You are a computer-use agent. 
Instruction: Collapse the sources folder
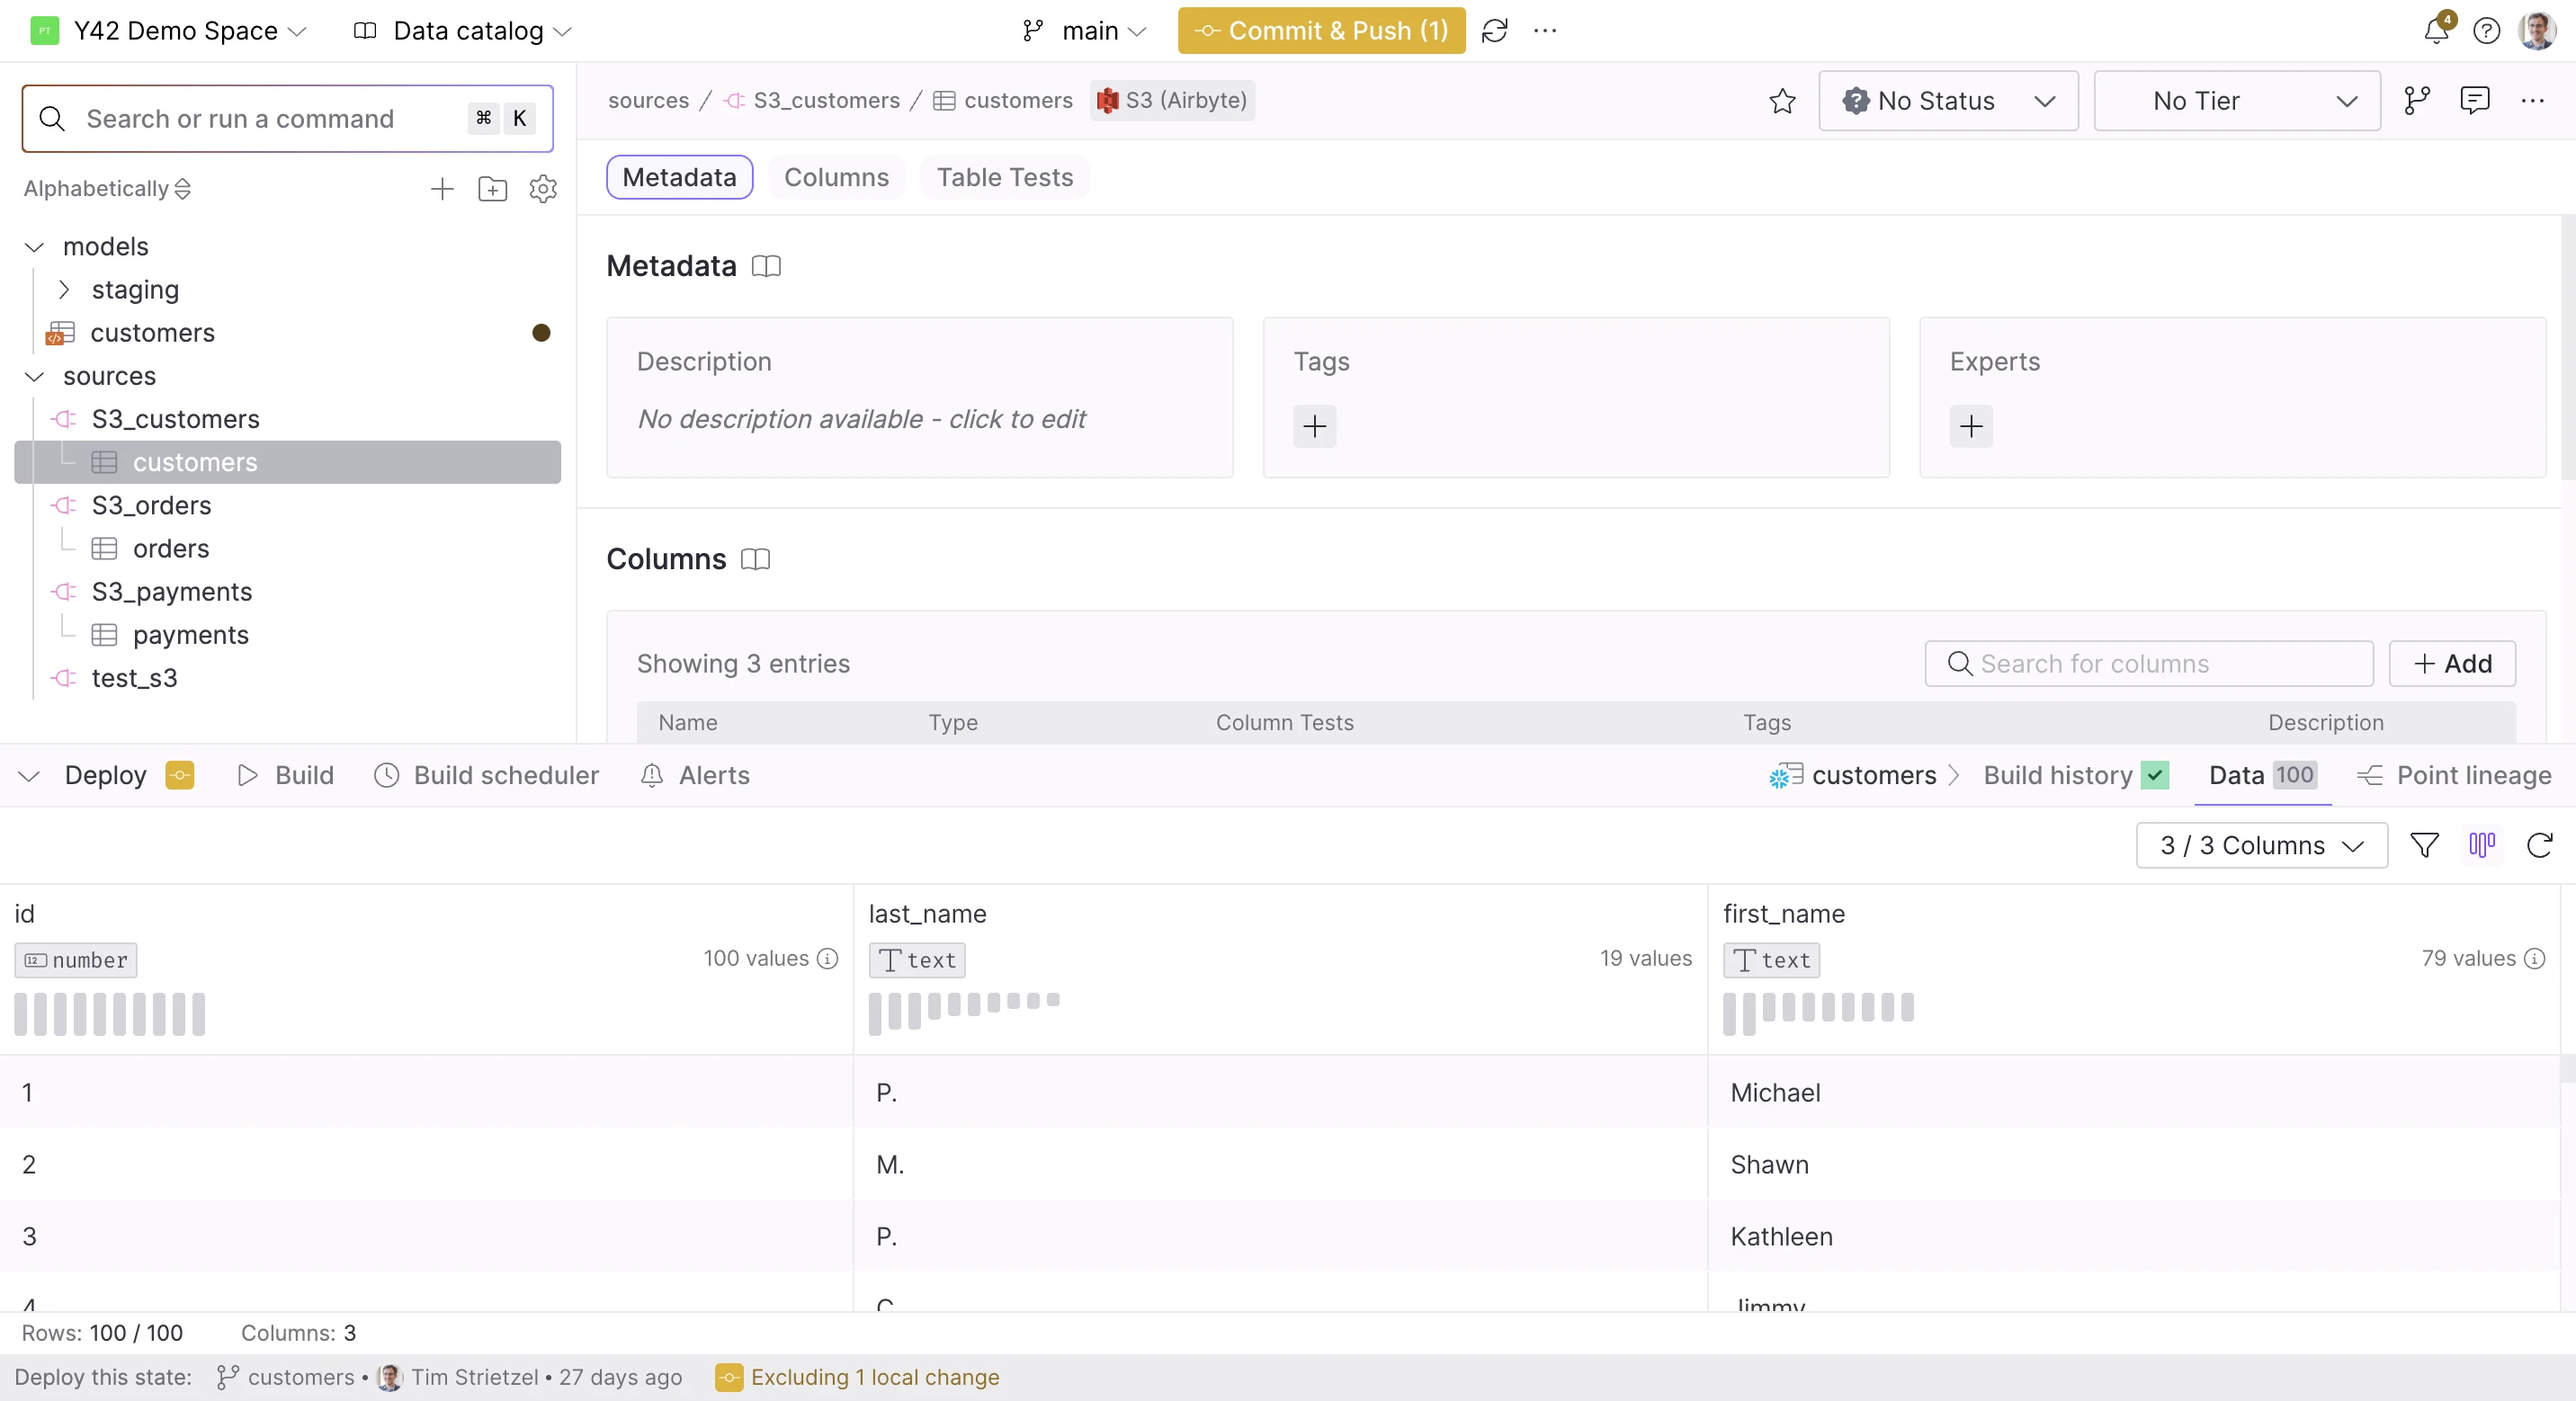[x=35, y=377]
